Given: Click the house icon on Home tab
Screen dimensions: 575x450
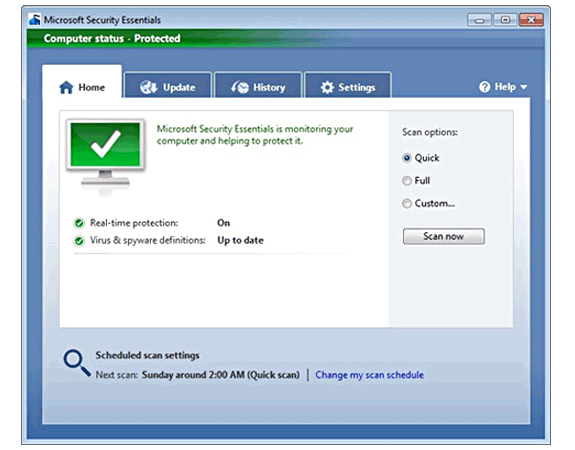Looking at the screenshot, I should (66, 87).
